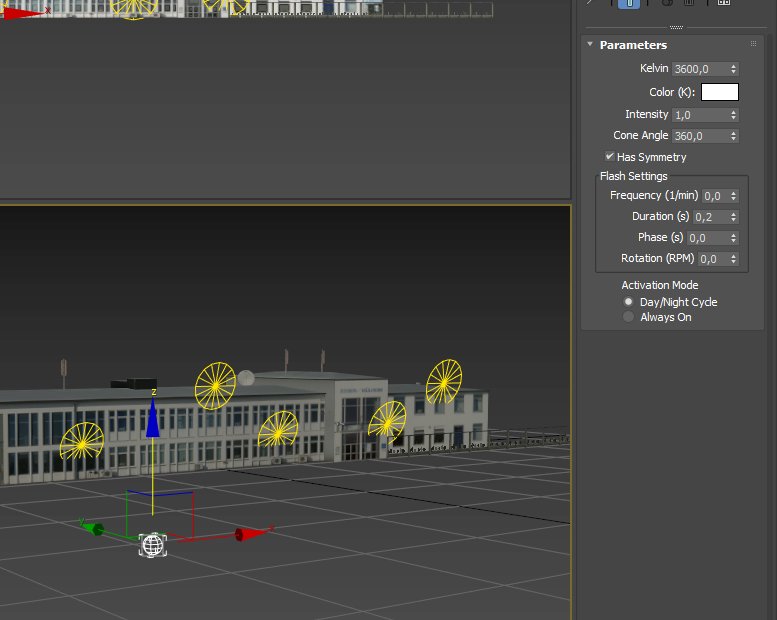Click the Kelvin spinner arrows
Image resolution: width=777 pixels, height=620 pixels.
(x=734, y=69)
